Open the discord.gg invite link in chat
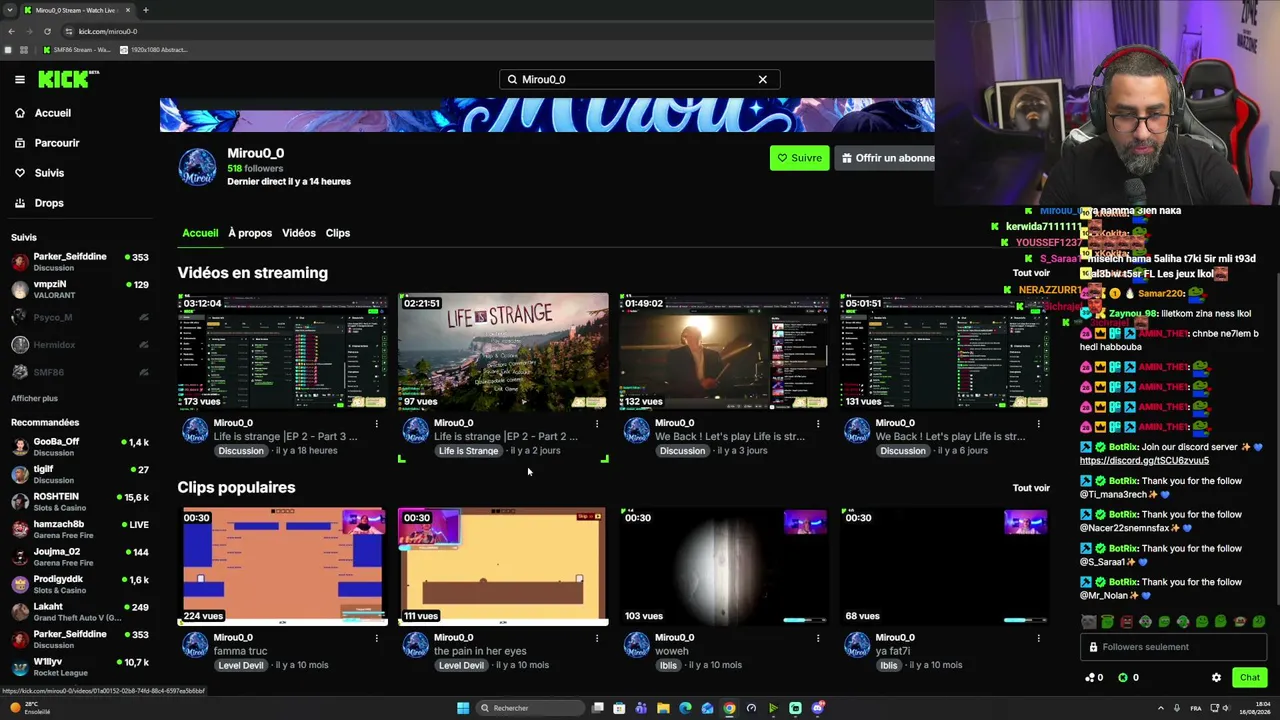Image resolution: width=1280 pixels, height=720 pixels. (1144, 461)
